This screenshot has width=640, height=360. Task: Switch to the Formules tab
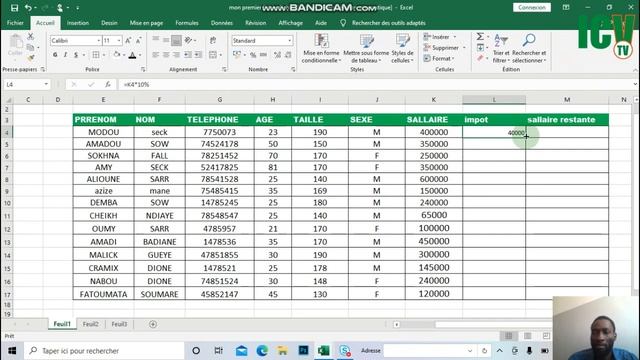tap(187, 23)
